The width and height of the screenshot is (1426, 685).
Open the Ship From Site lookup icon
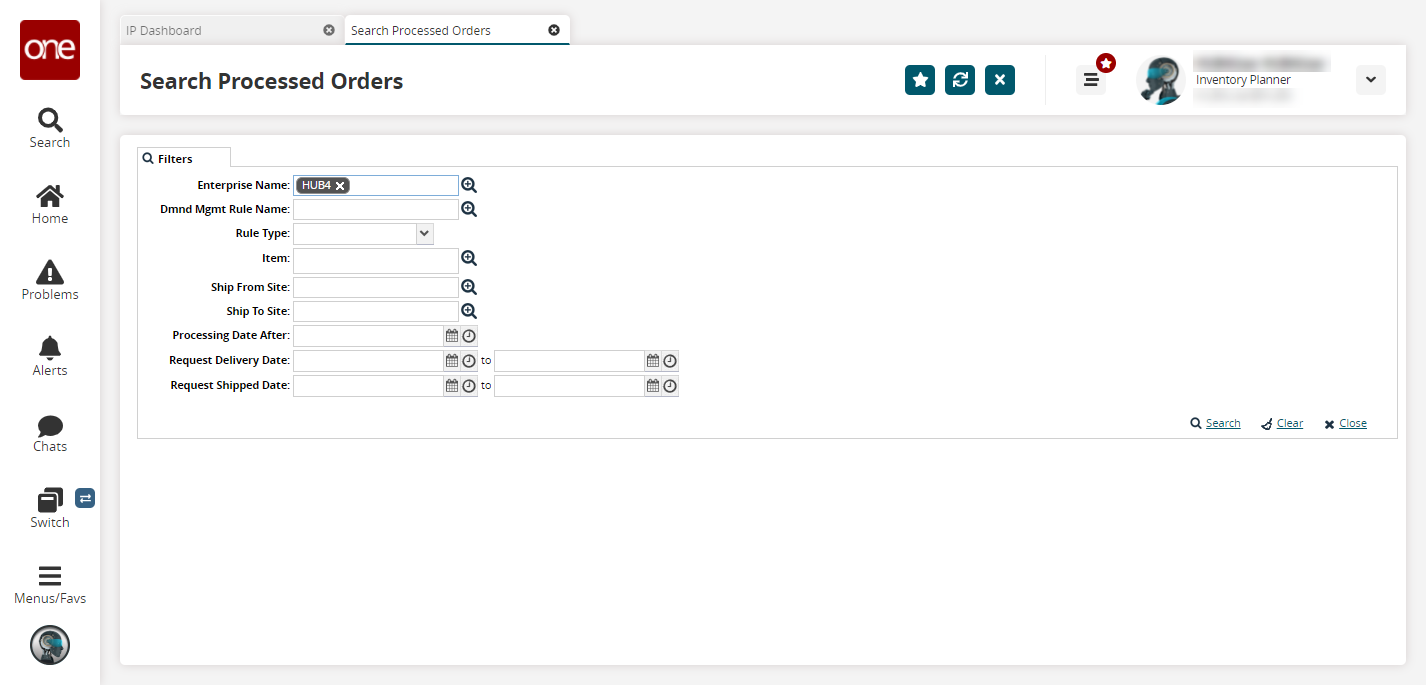469,287
